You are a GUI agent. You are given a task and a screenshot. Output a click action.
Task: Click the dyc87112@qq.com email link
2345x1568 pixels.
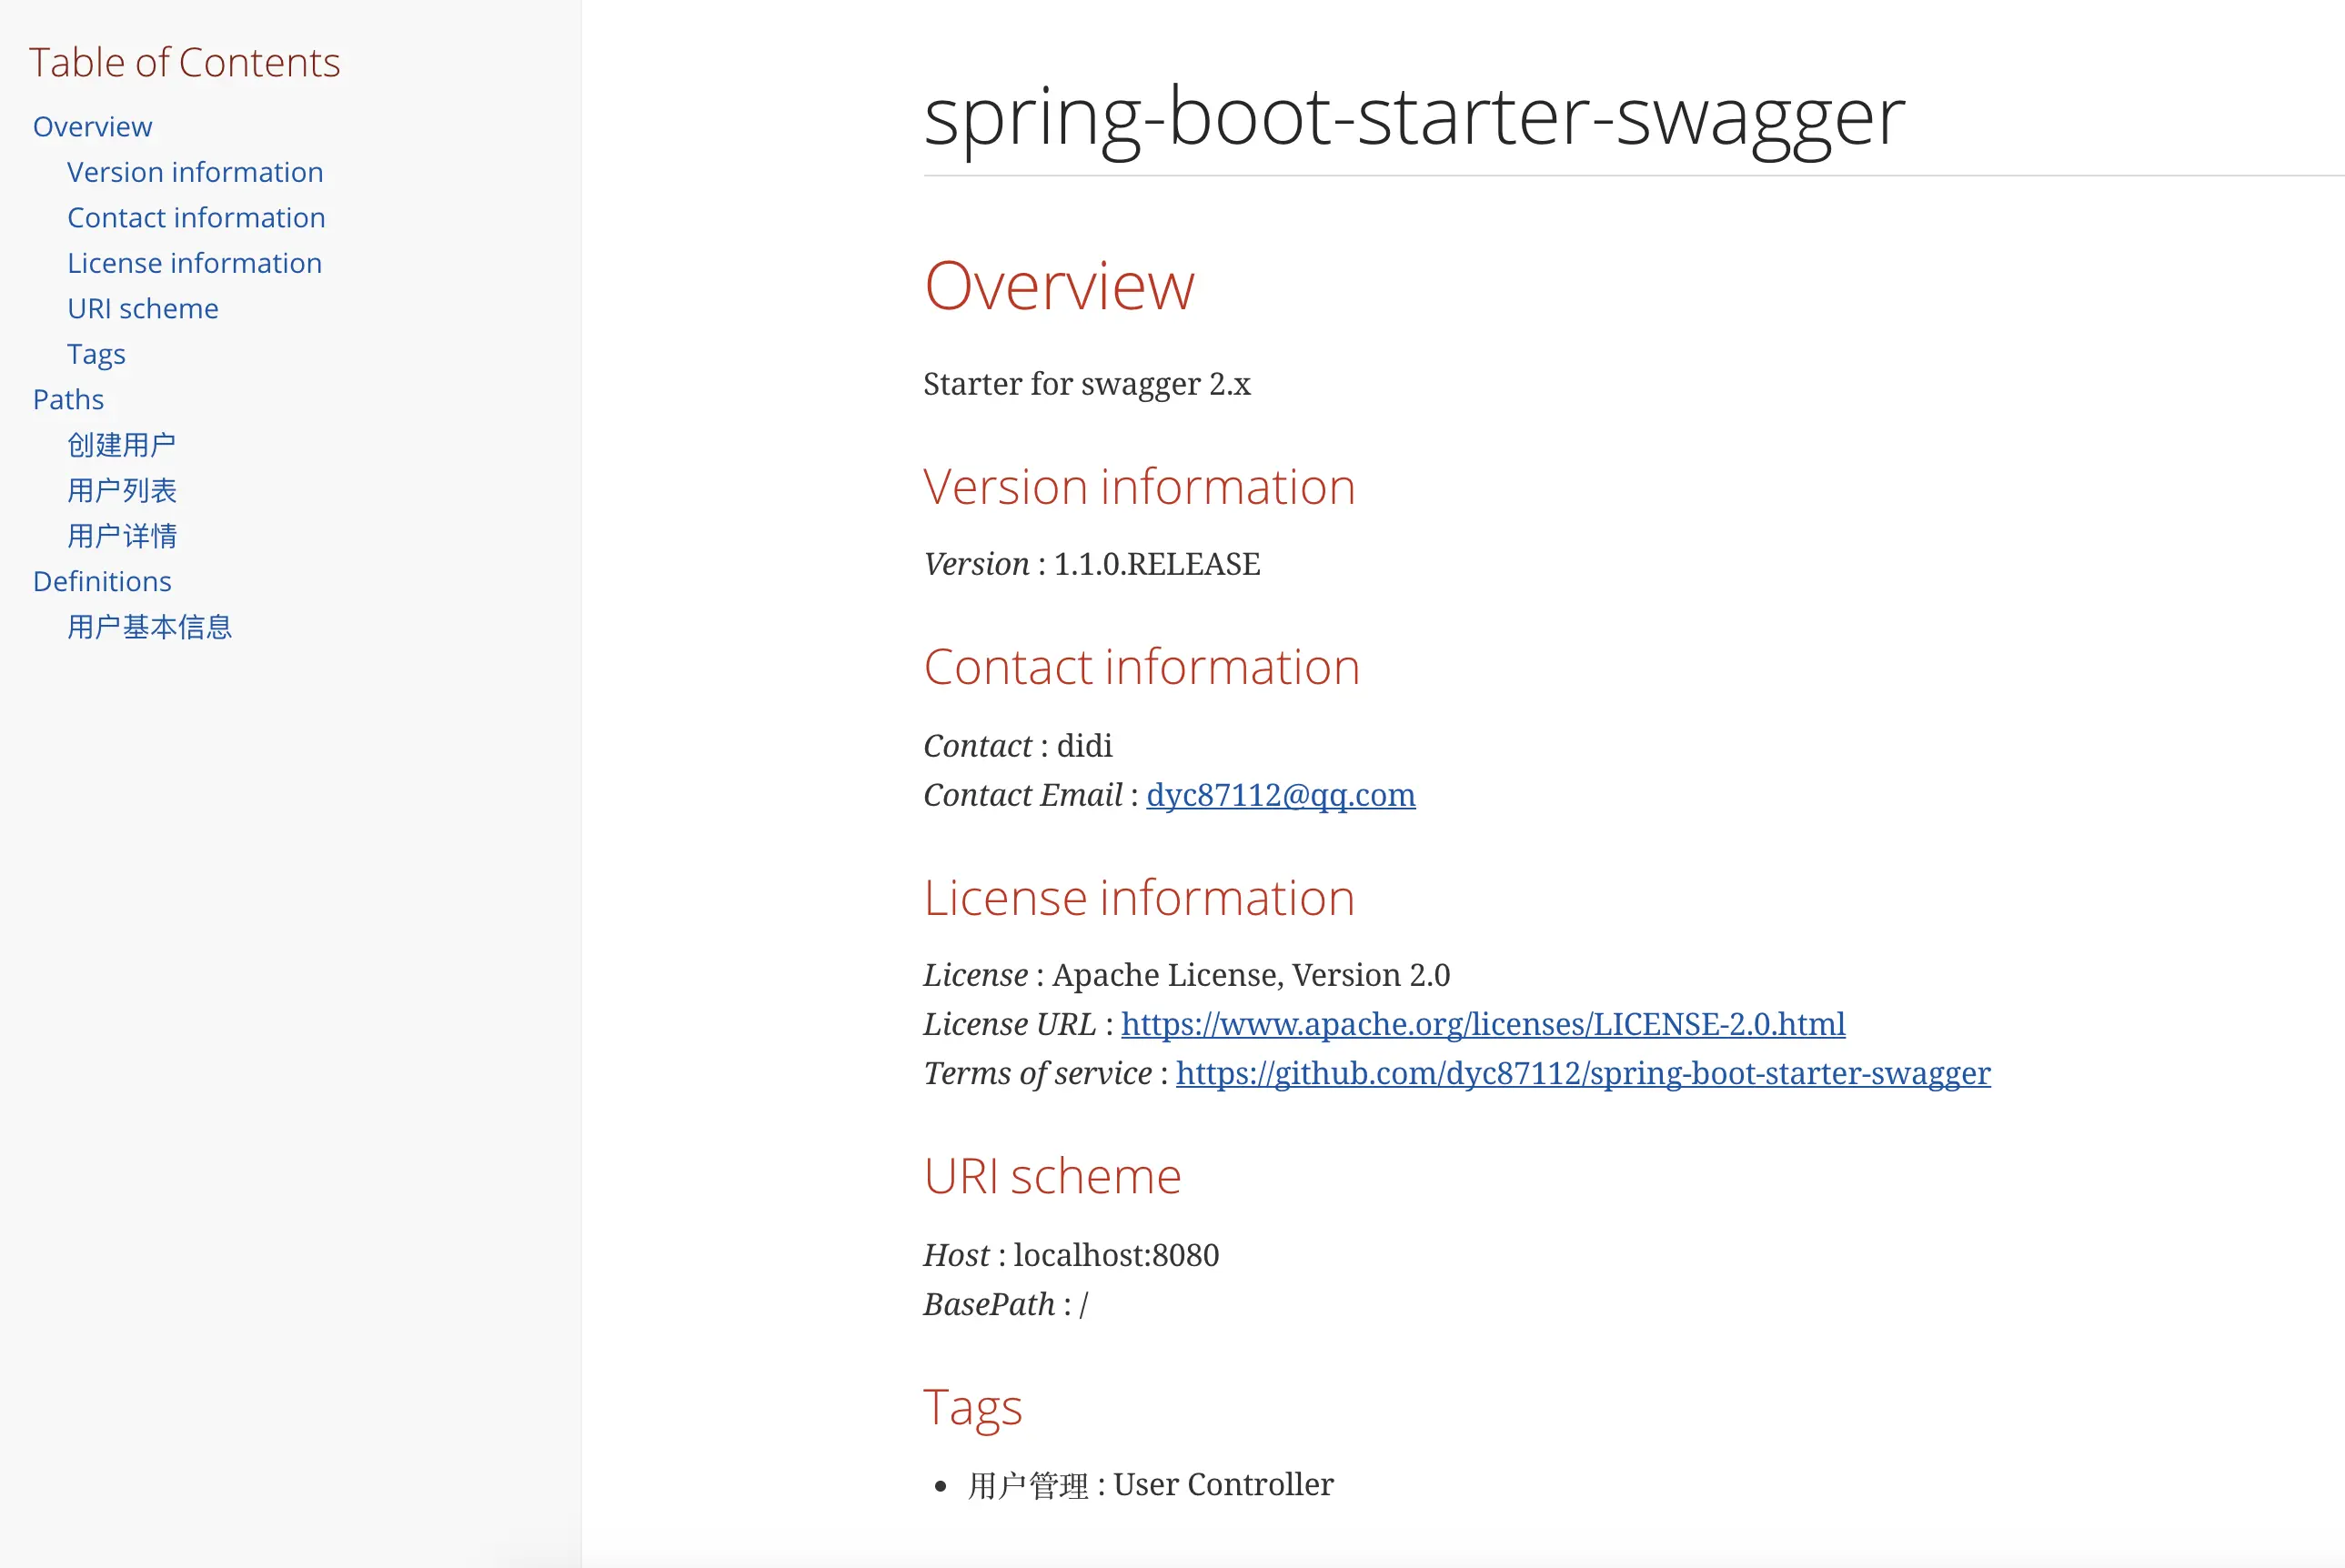coord(1280,795)
